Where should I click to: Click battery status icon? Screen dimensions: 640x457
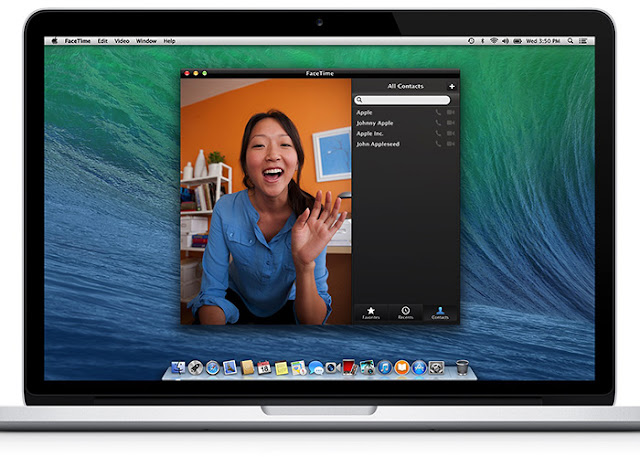(517, 41)
